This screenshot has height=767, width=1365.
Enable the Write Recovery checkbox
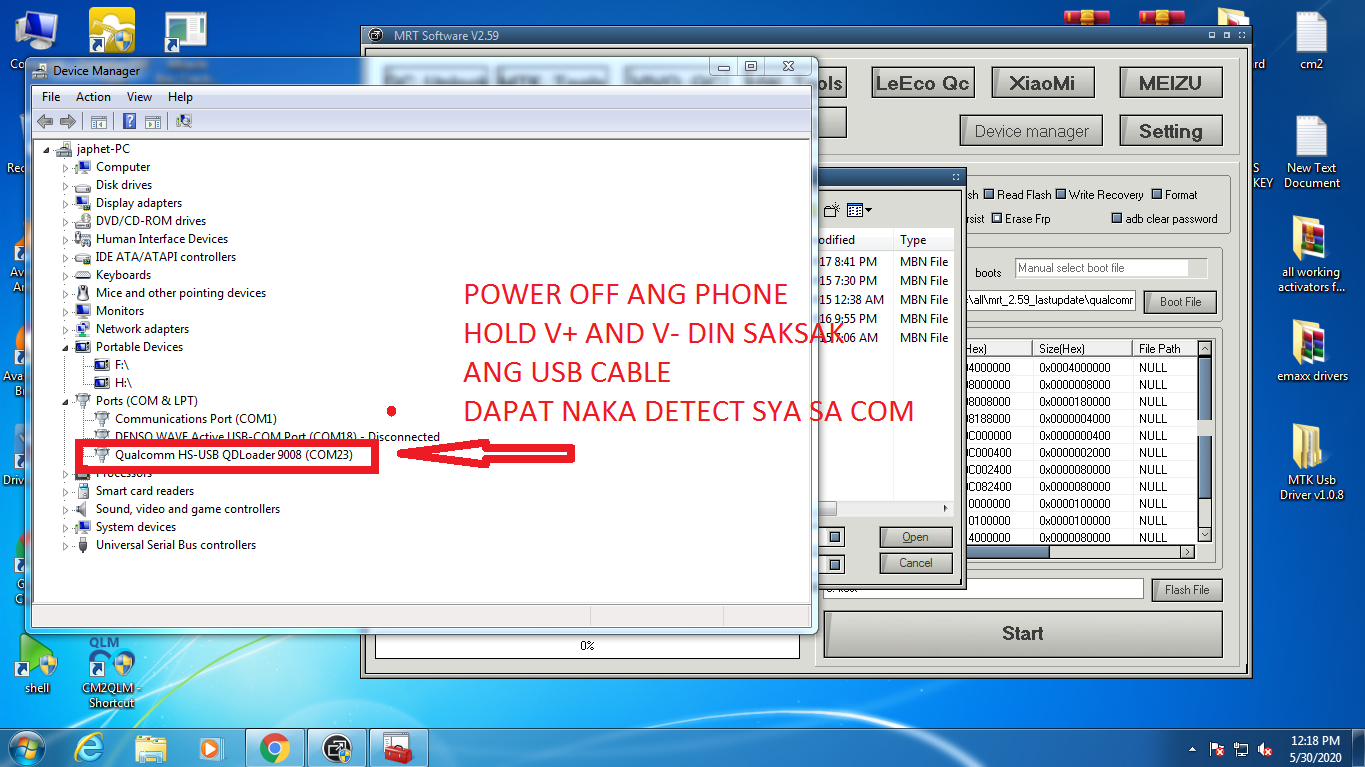tap(1061, 195)
